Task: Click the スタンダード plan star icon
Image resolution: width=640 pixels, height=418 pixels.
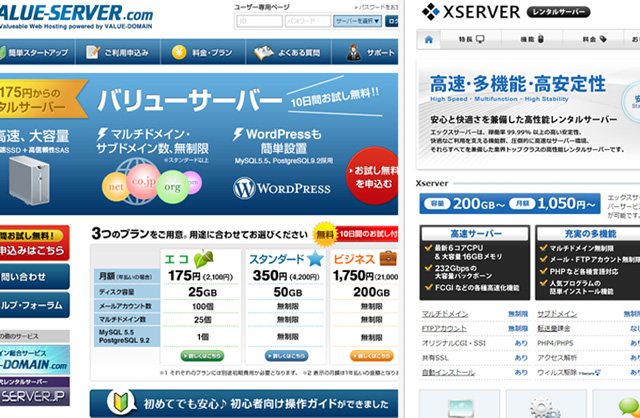Action: (x=315, y=258)
